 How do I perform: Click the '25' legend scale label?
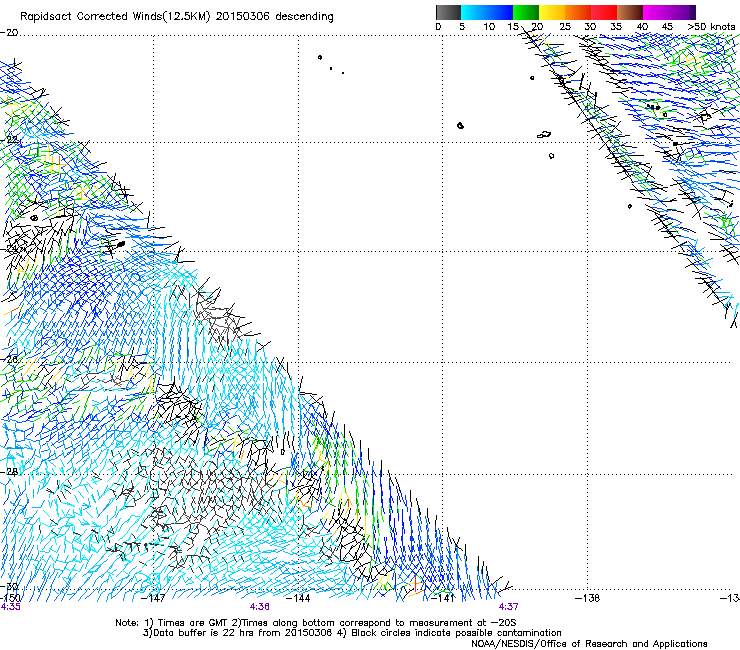tap(565, 26)
